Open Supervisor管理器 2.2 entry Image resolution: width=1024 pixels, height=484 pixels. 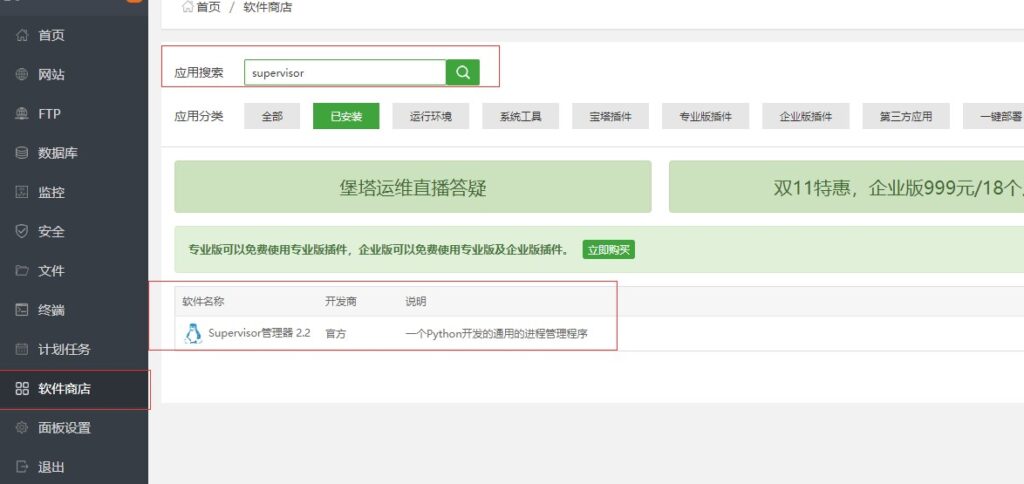[259, 333]
